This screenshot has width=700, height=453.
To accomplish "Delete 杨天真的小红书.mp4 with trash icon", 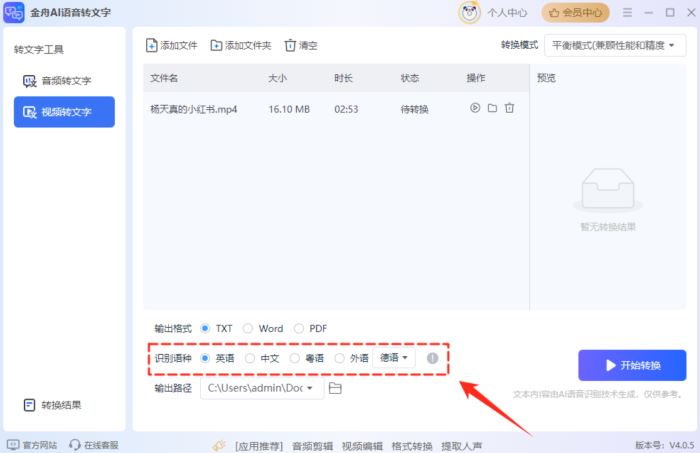I will (x=509, y=108).
